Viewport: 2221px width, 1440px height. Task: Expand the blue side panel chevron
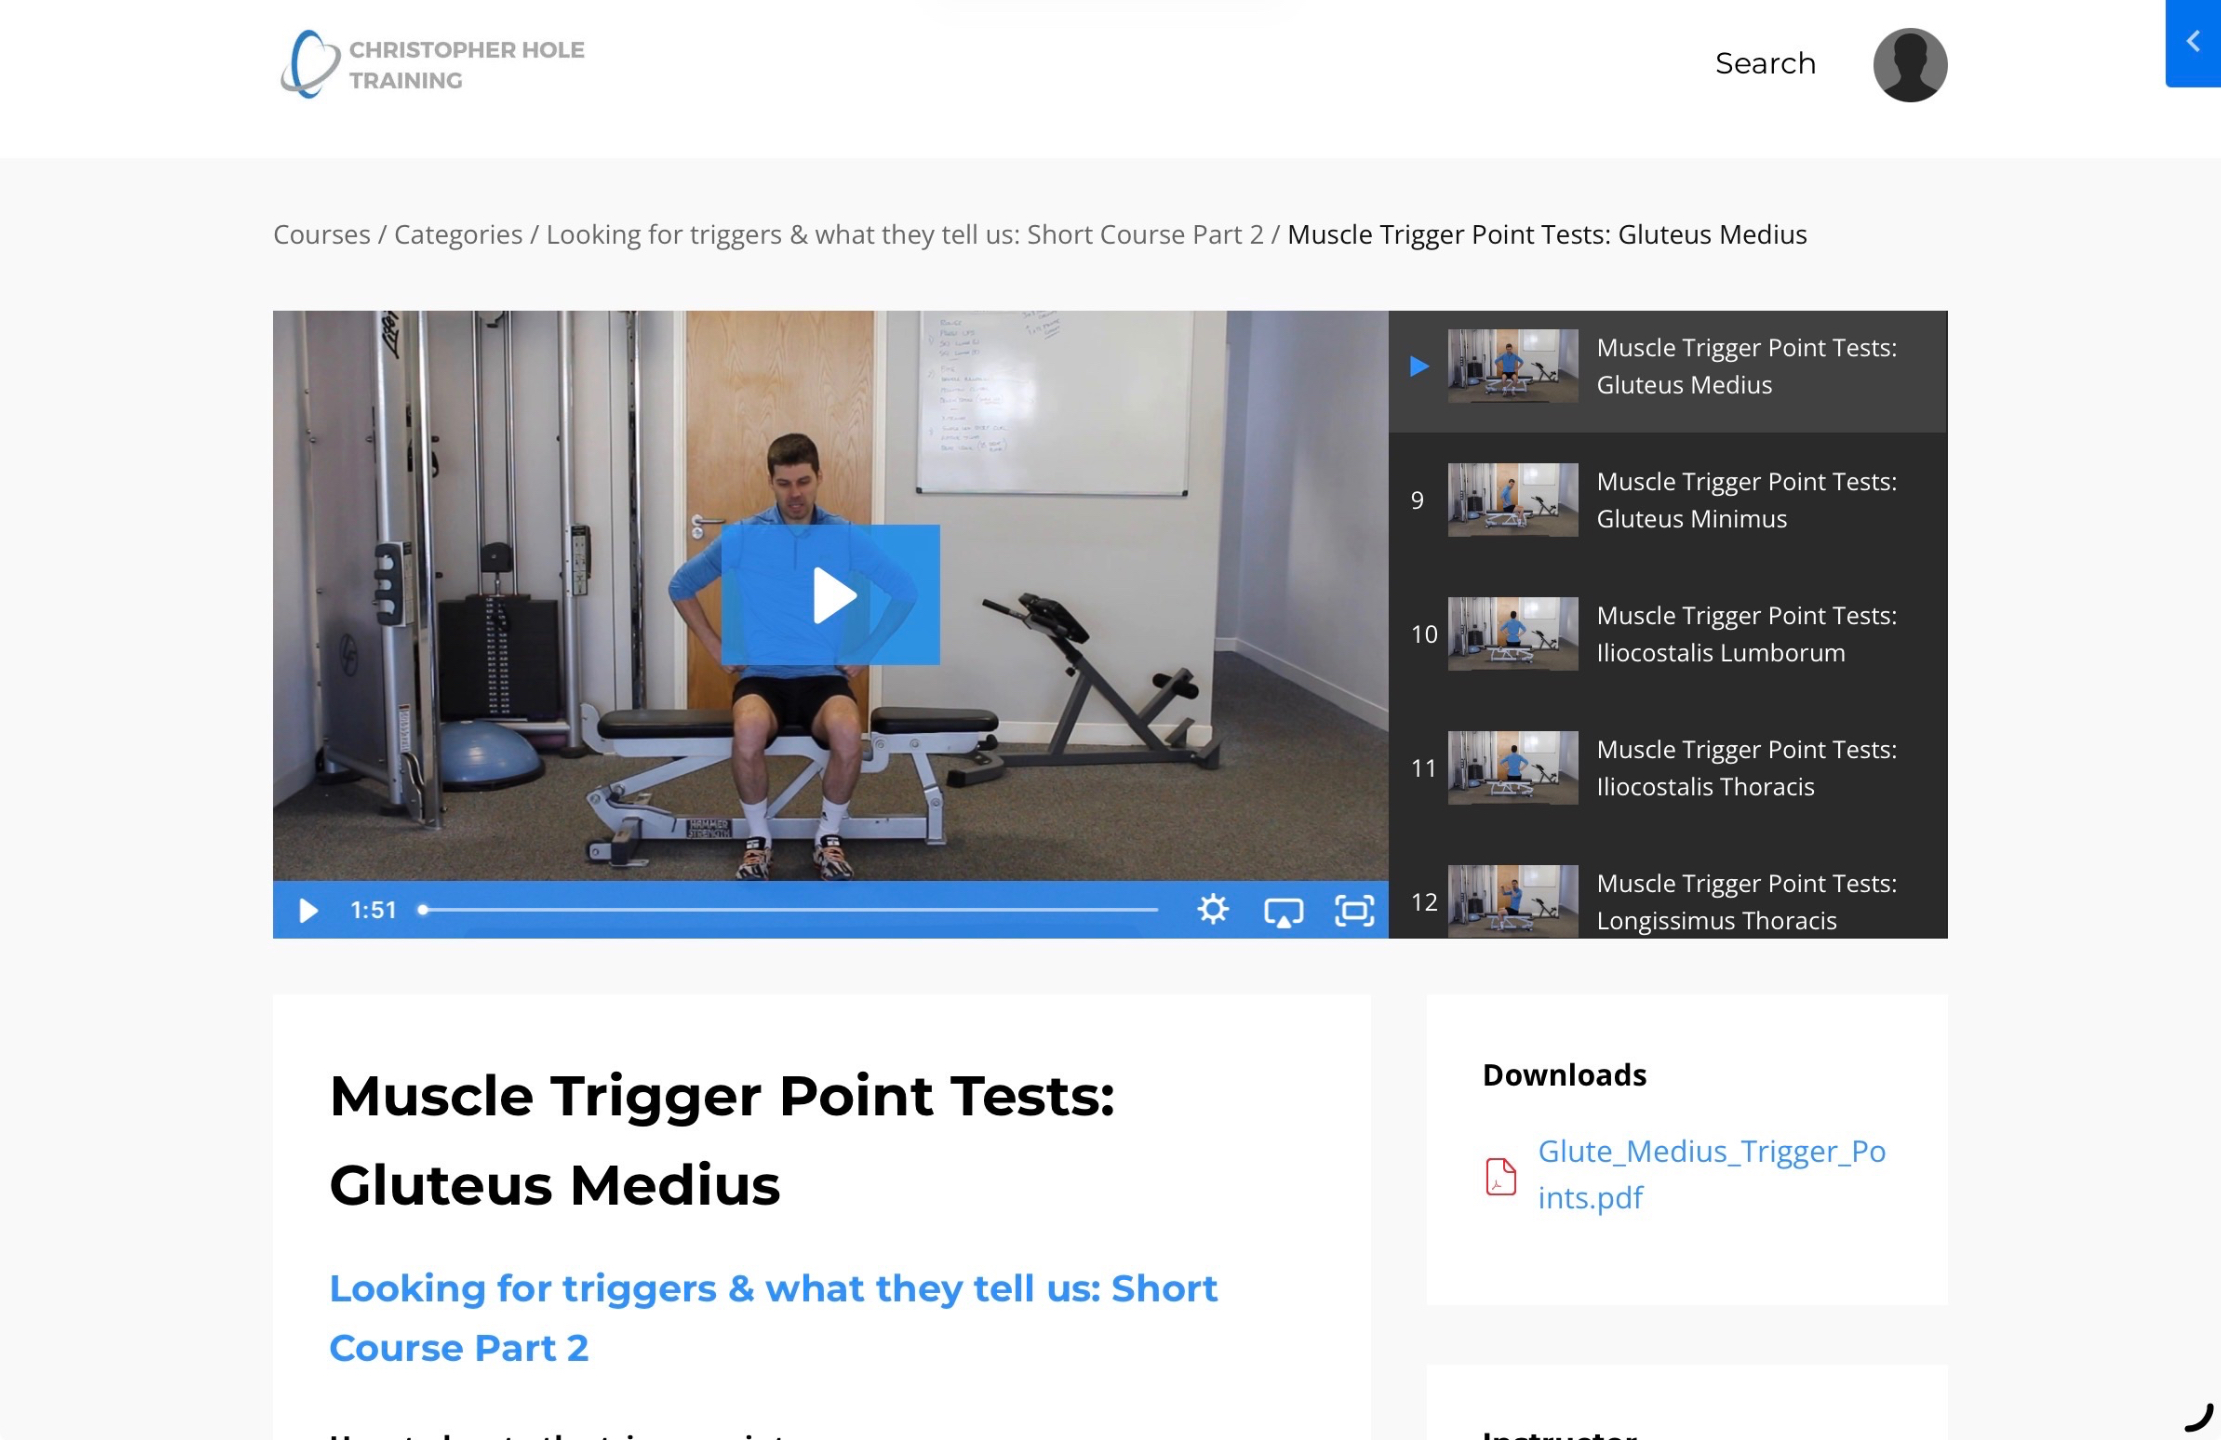coord(2193,43)
